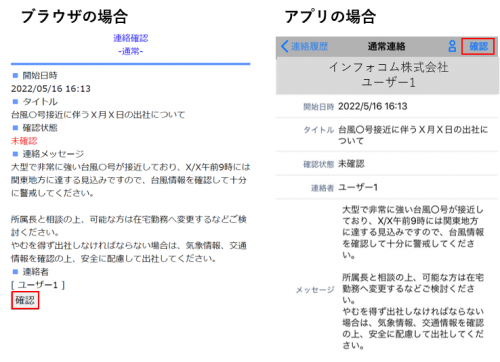
Task: Tap the インフォコム株式会社 ユーザー1 banner
Action: coord(387,75)
